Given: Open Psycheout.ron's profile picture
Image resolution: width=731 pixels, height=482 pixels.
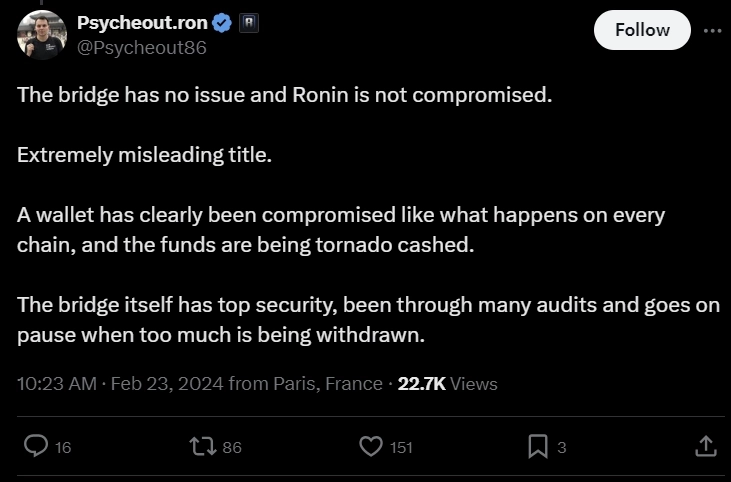Looking at the screenshot, I should tap(41, 35).
